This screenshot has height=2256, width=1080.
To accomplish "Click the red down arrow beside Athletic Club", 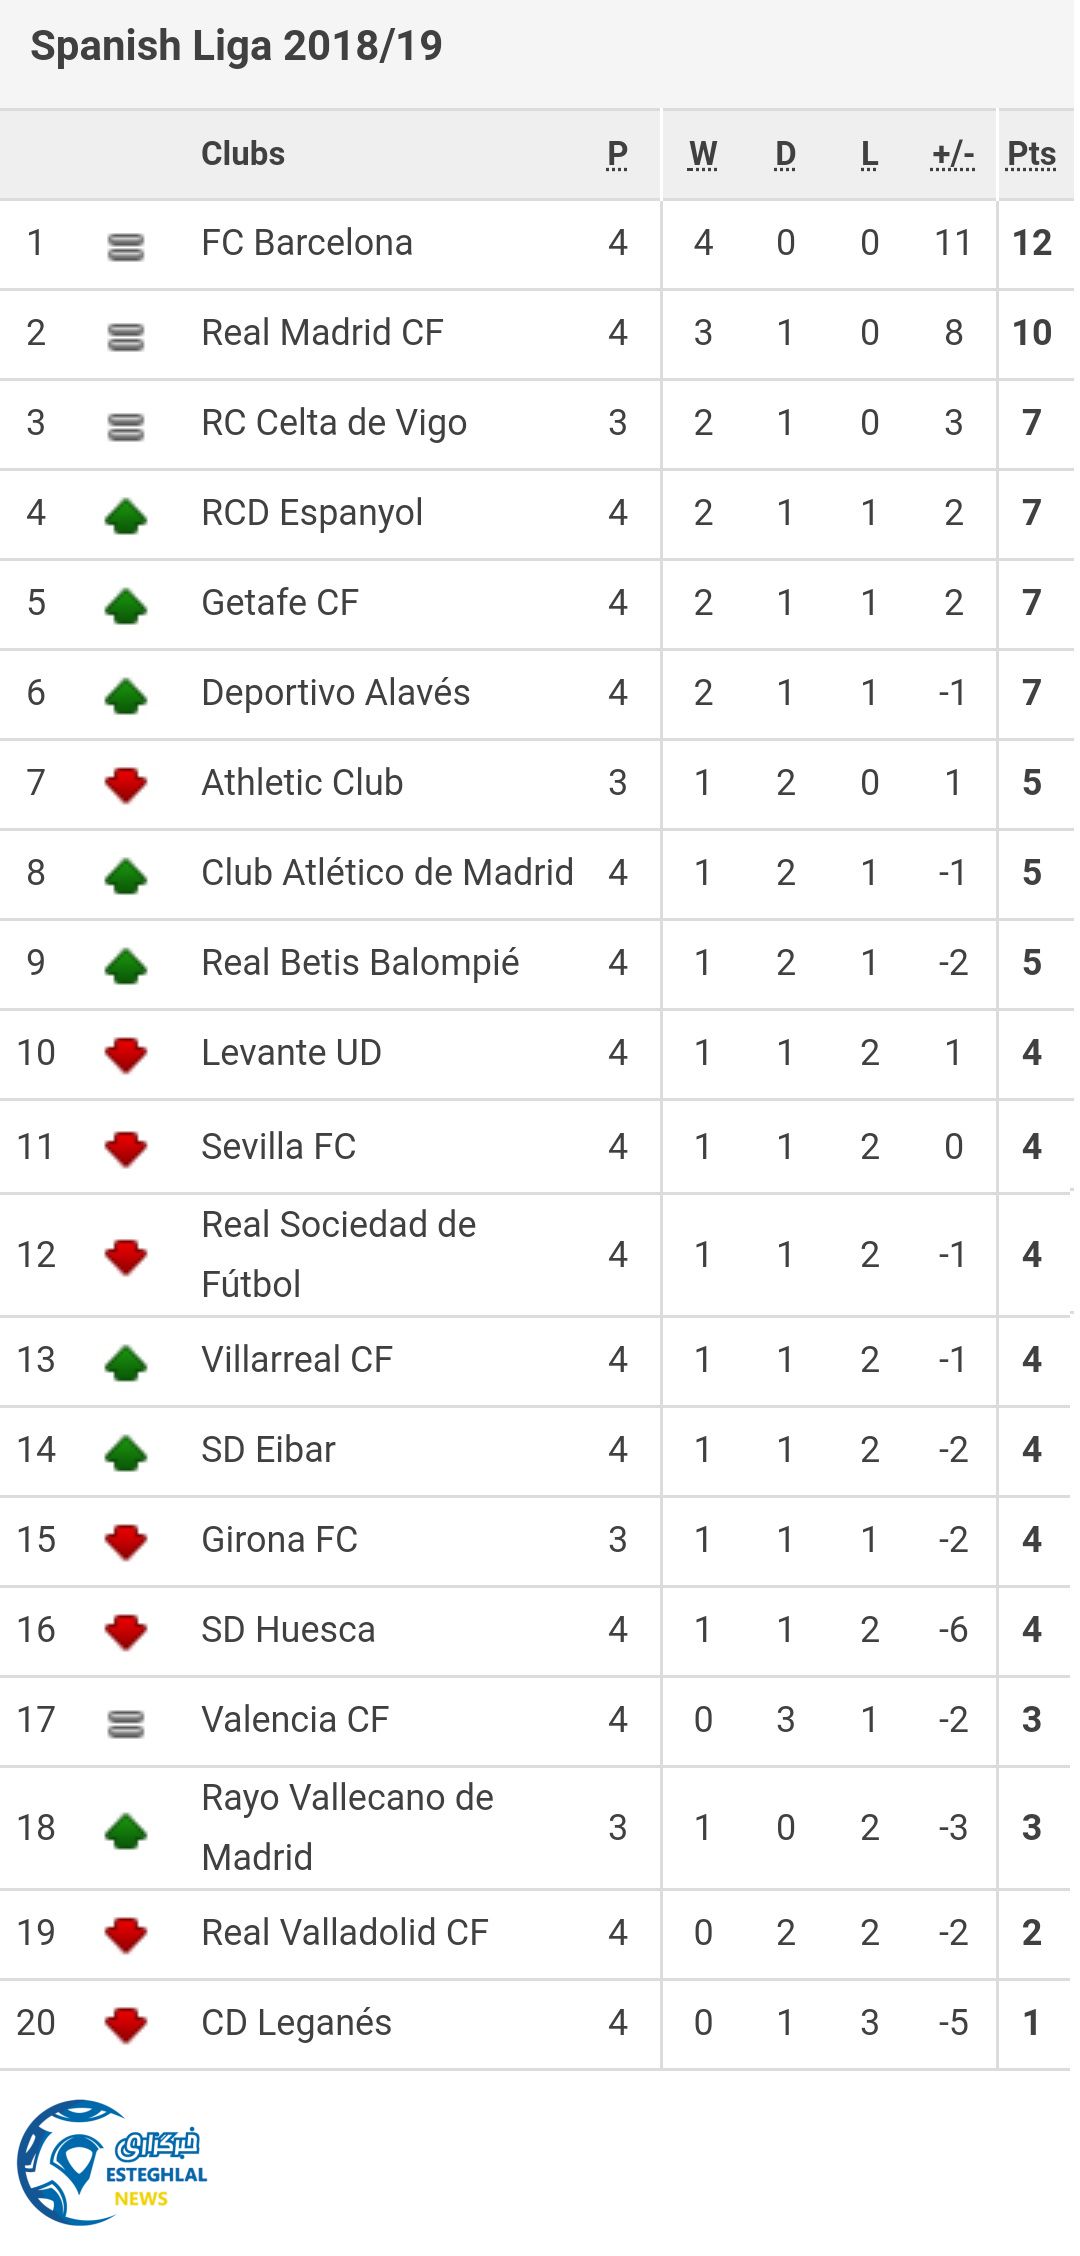I will [126, 785].
